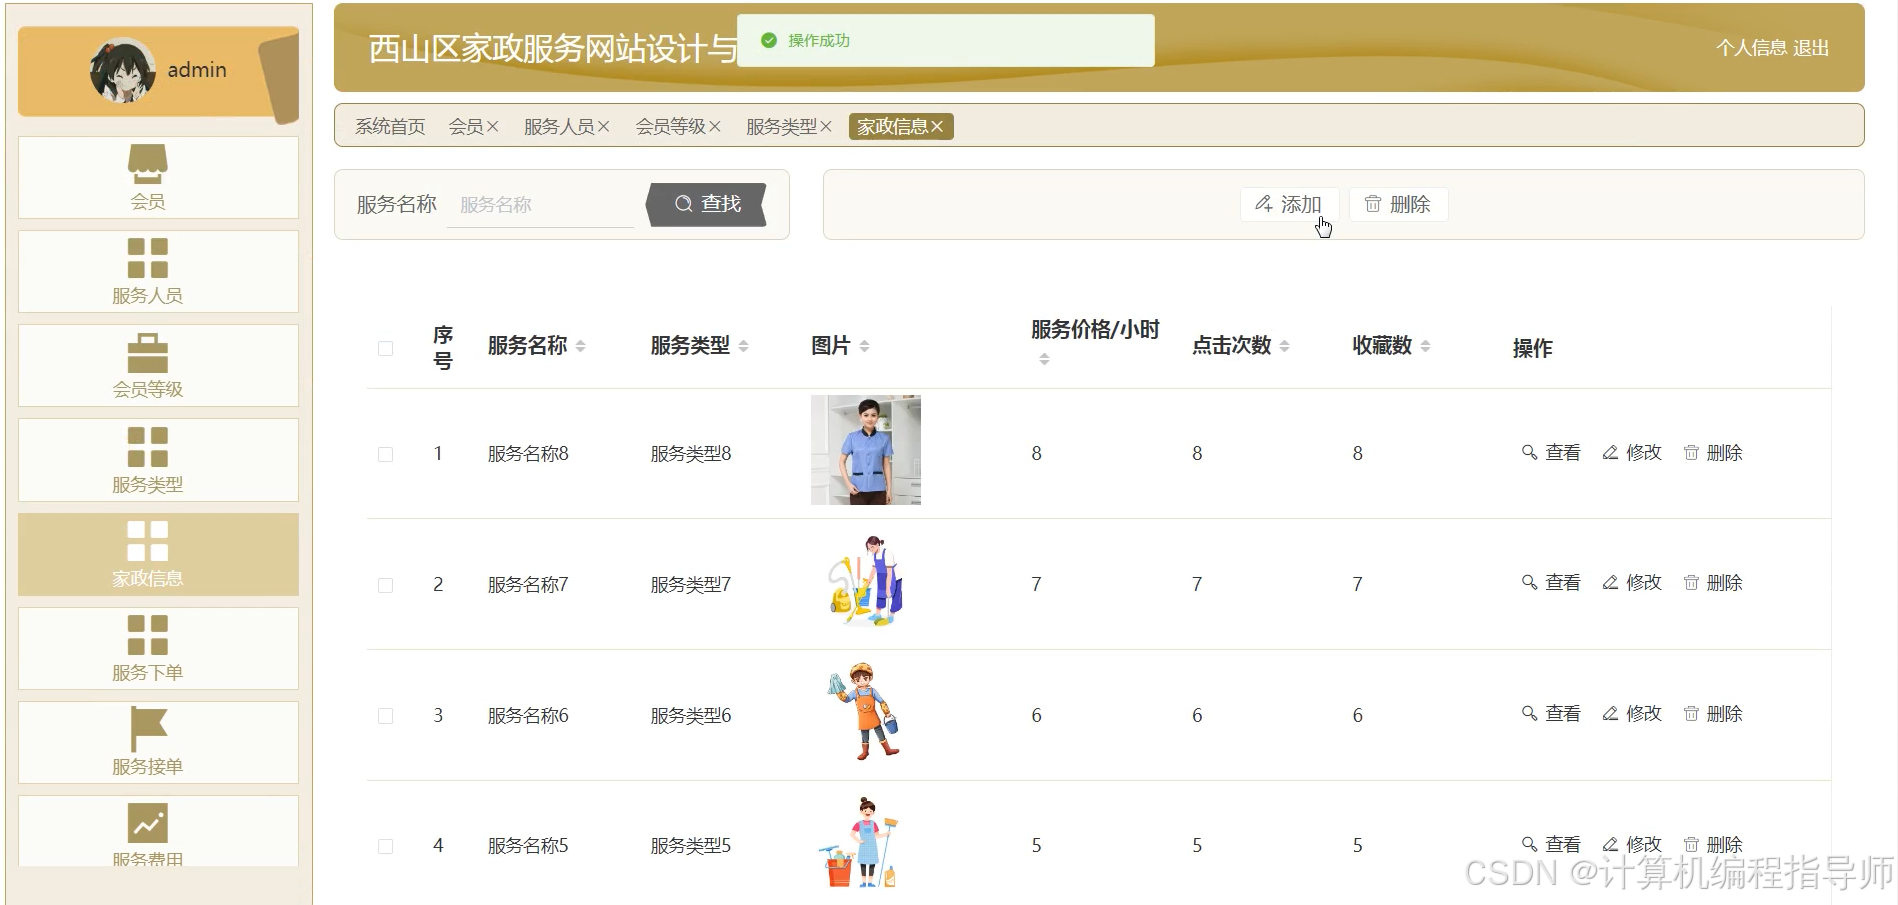Click 修改 for 服务名称5 row
The height and width of the screenshot is (905, 1898).
click(1632, 845)
